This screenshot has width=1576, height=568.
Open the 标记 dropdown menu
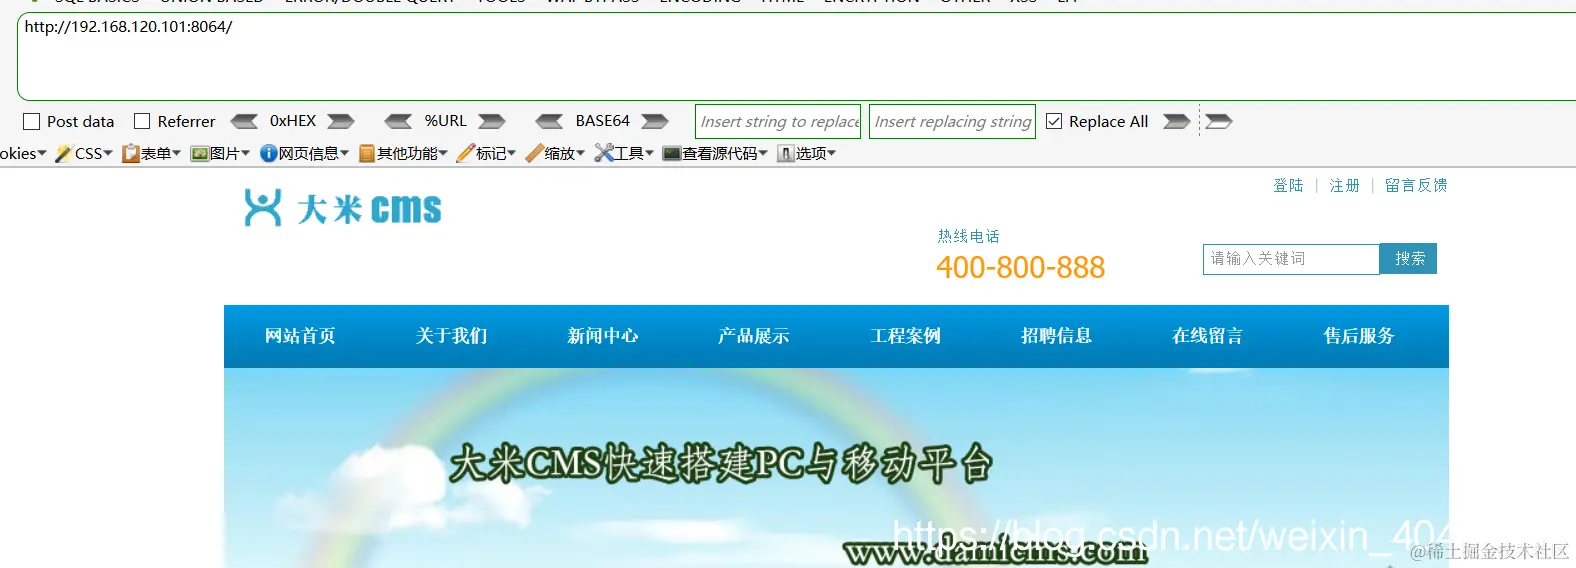pyautogui.click(x=487, y=153)
